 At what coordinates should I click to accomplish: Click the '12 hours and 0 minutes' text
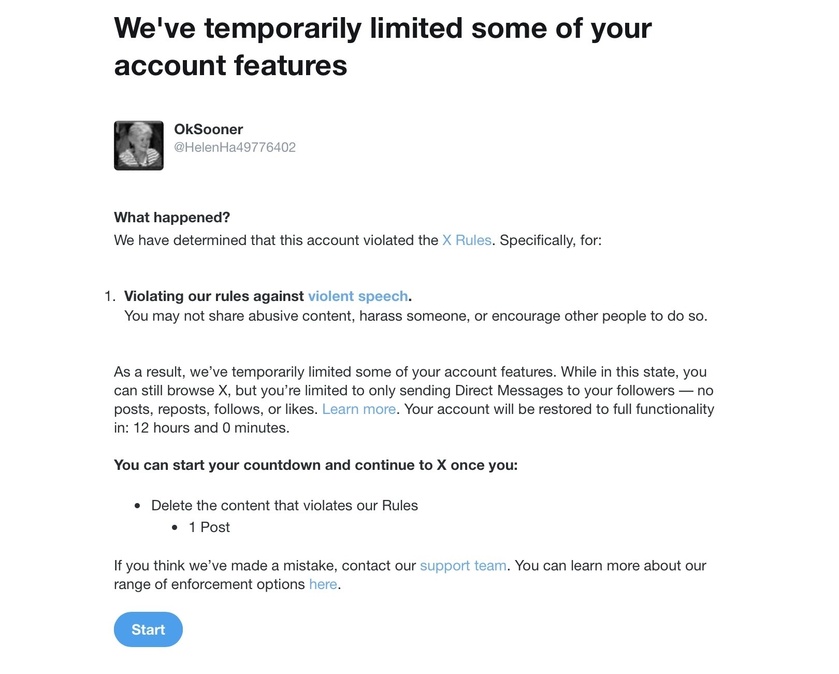(211, 428)
